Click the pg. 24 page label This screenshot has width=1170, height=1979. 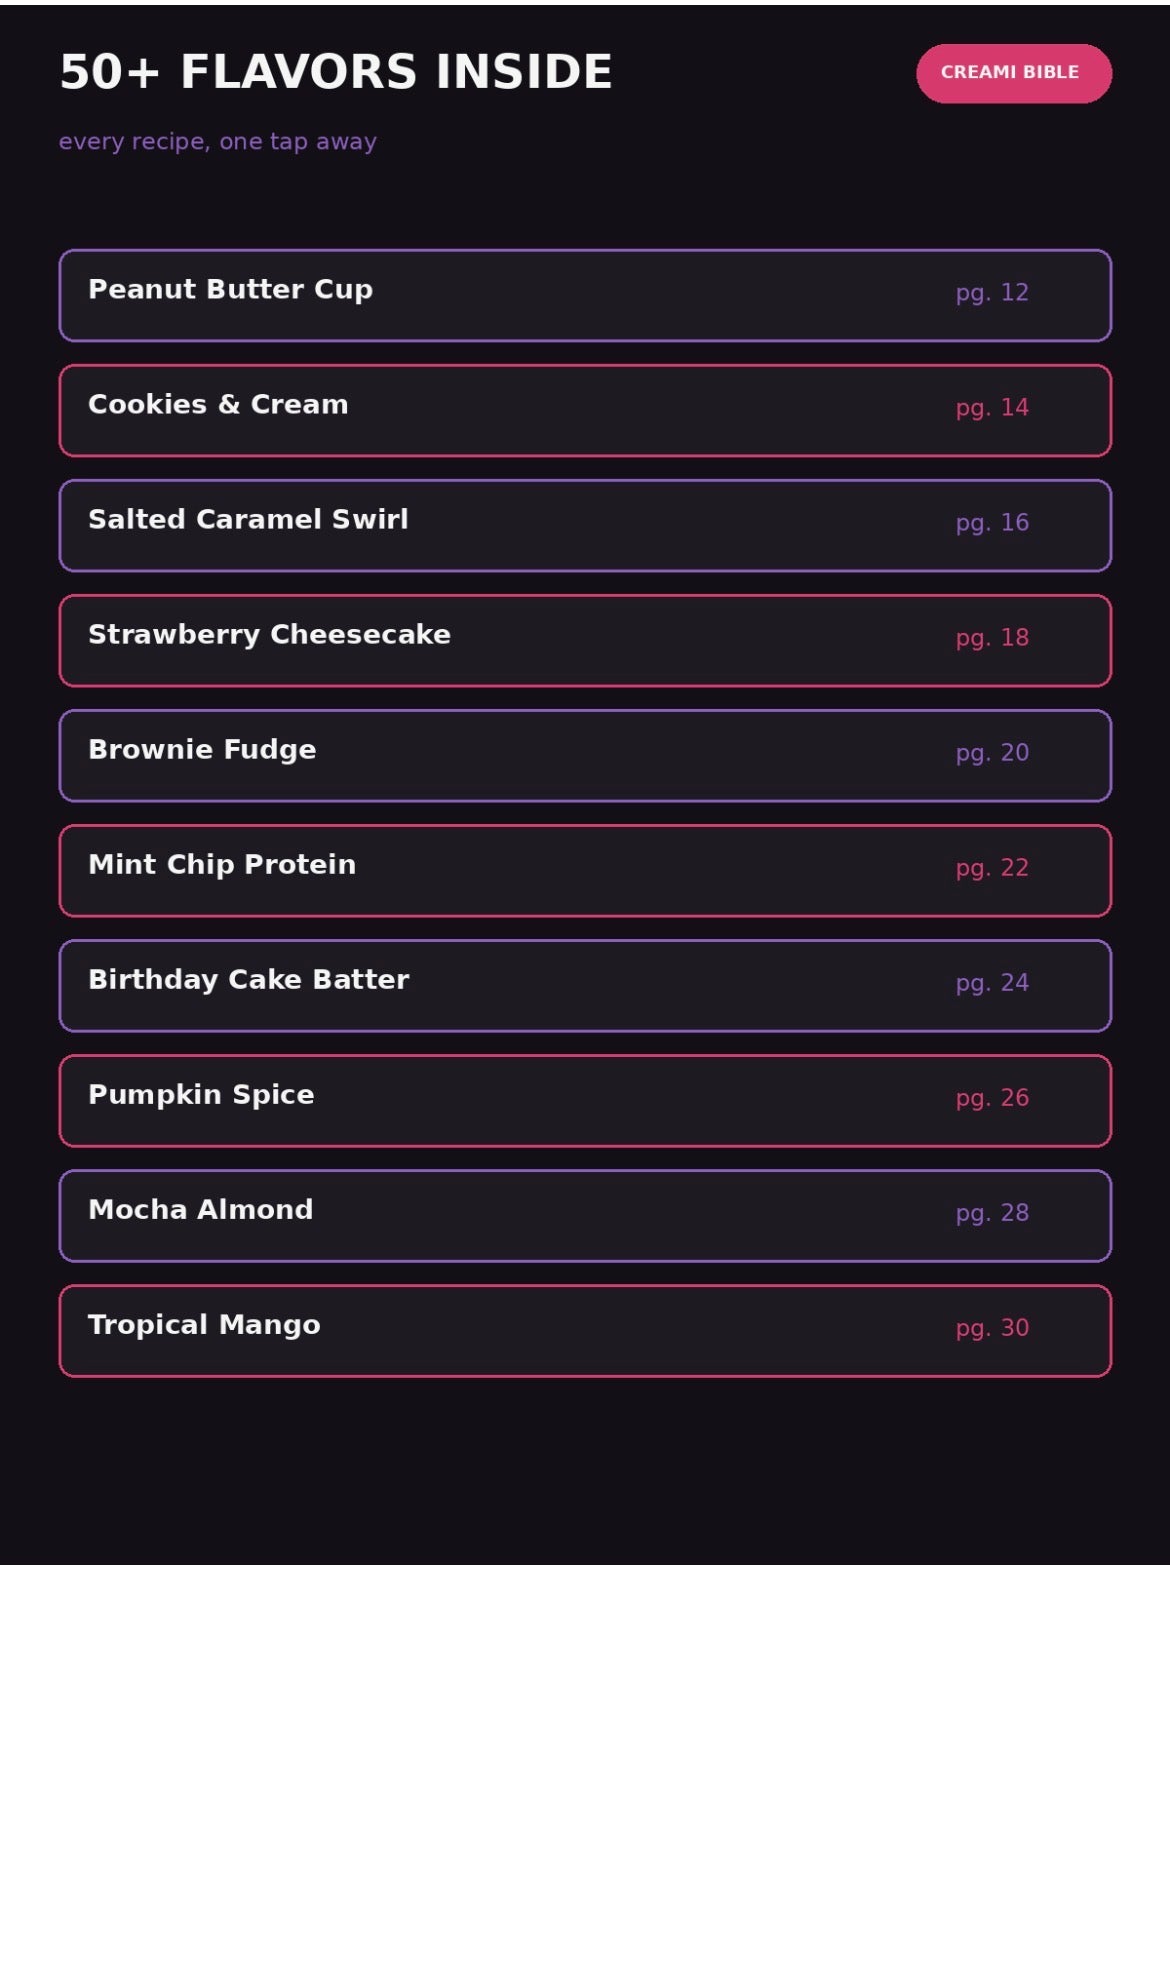coord(992,983)
